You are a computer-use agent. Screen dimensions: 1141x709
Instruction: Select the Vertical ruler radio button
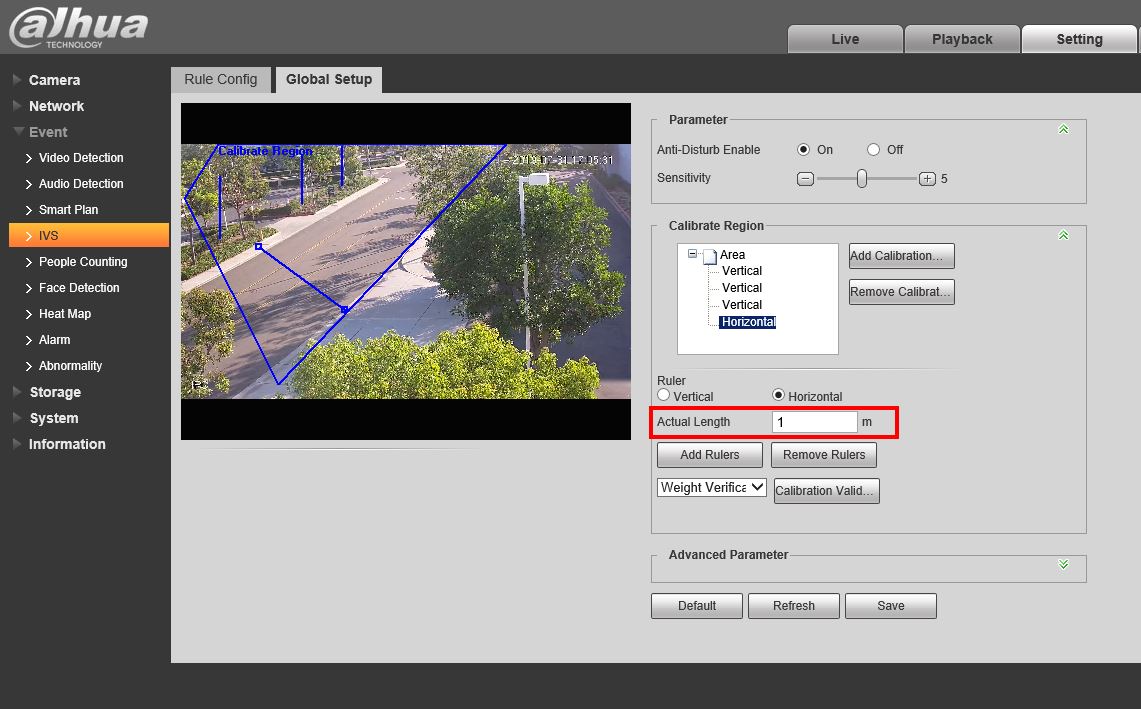coord(664,396)
